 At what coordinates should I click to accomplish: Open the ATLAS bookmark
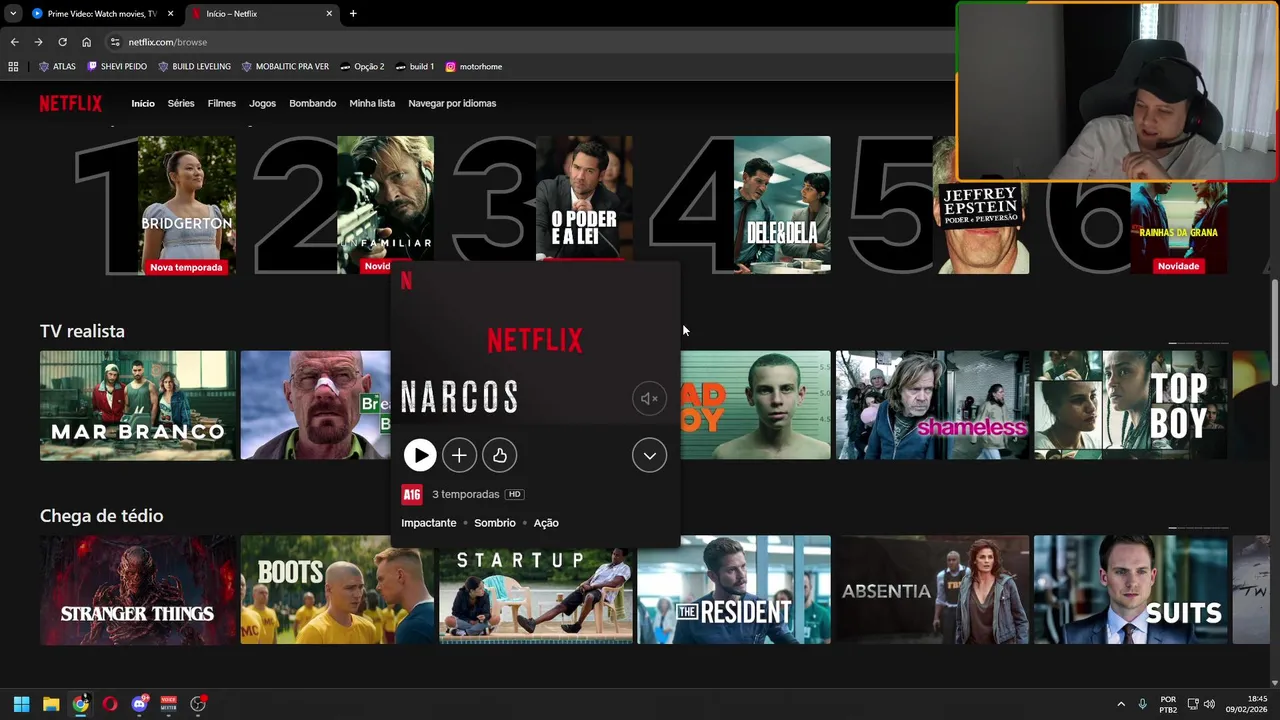click(57, 67)
